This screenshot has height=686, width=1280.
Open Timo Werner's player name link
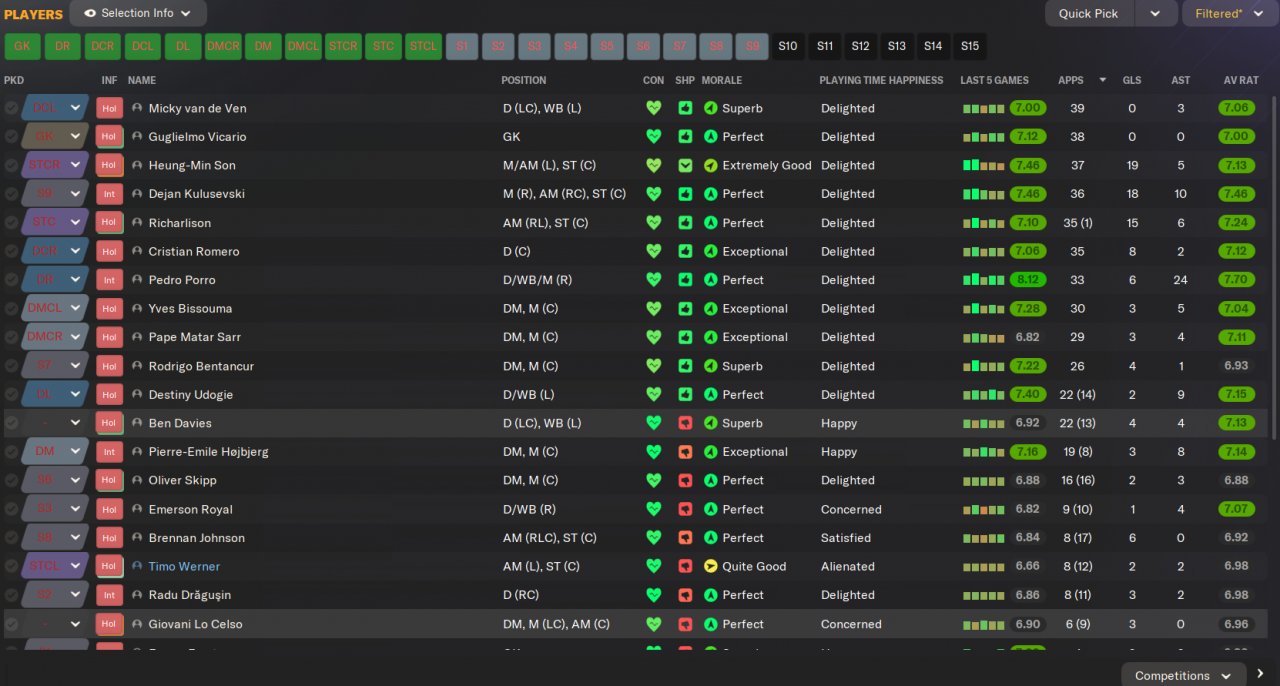coord(184,566)
